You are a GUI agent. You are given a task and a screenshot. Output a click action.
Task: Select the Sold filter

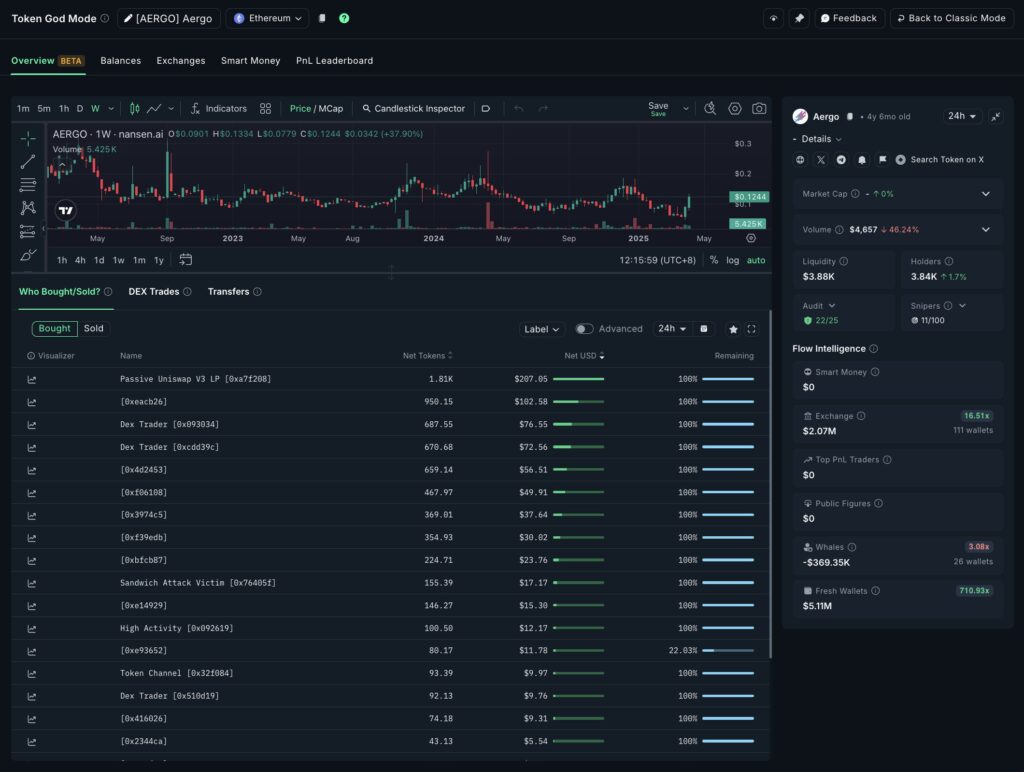pyautogui.click(x=93, y=329)
